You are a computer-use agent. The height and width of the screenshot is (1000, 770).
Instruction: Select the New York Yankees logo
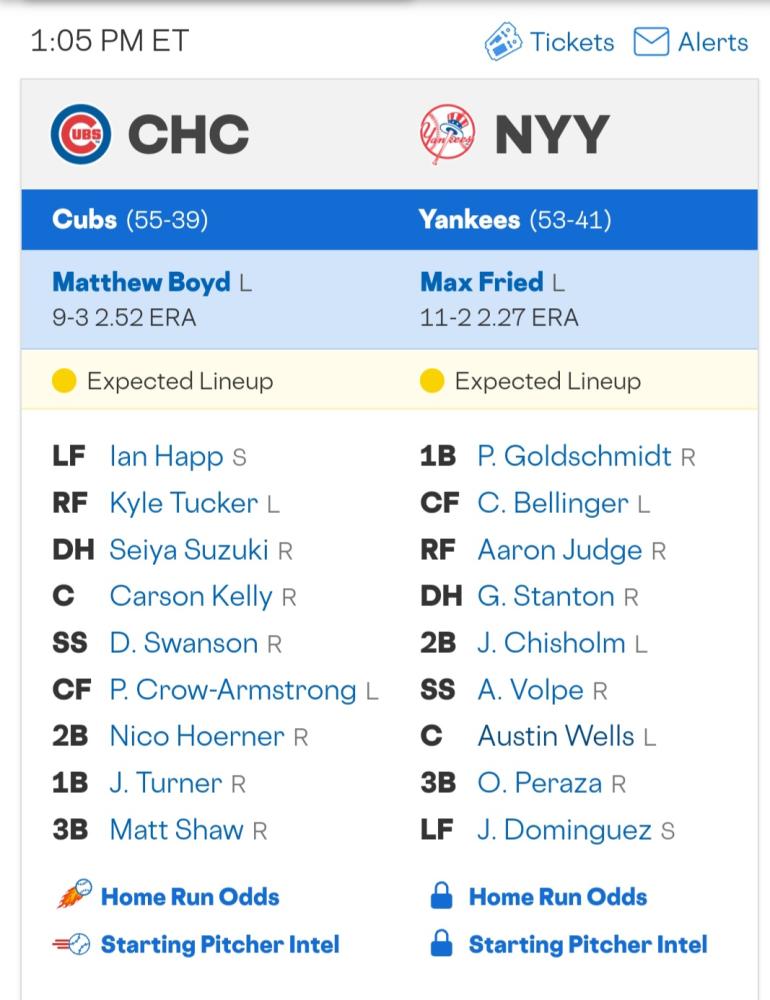point(448,135)
